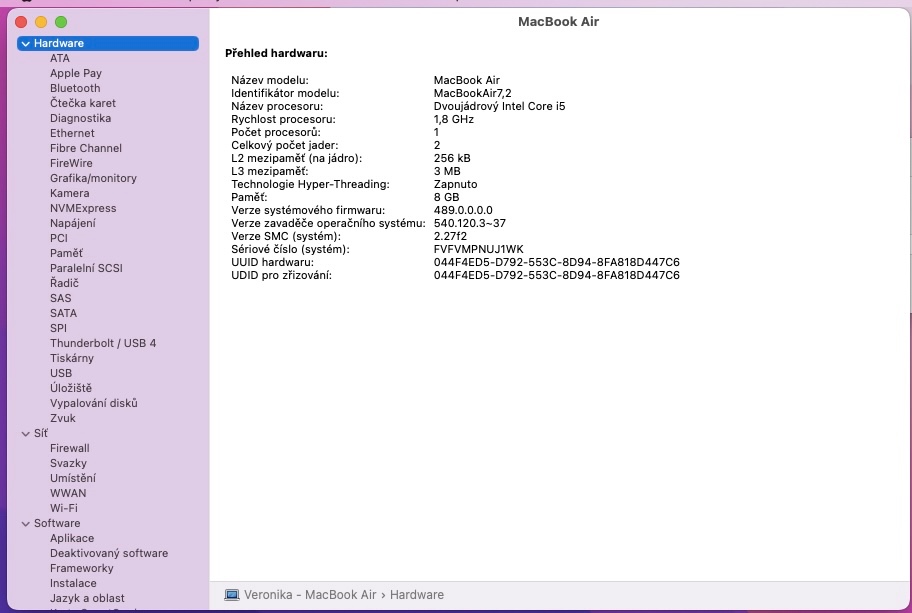The width and height of the screenshot is (912, 613).
Task: Collapse the Software section chevron
Action: [x=25, y=524]
